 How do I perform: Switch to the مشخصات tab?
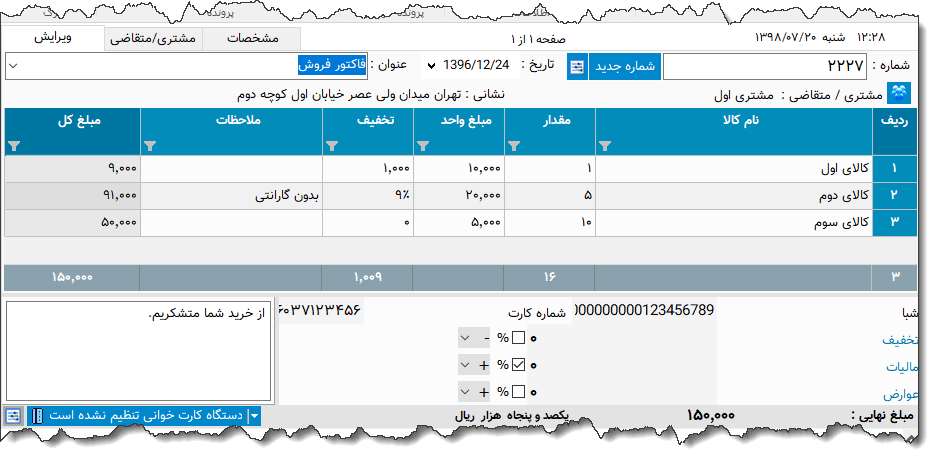252,39
